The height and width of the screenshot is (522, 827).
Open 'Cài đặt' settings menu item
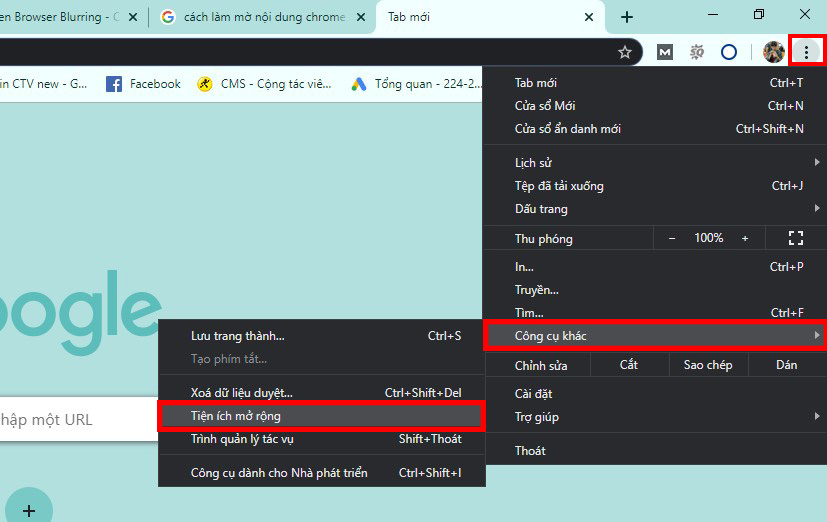pyautogui.click(x=655, y=394)
